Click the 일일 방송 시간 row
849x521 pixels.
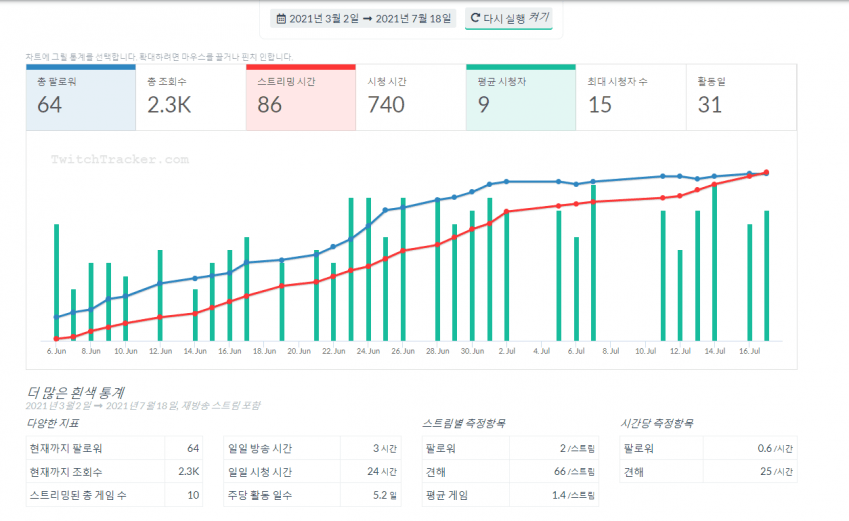click(x=312, y=448)
